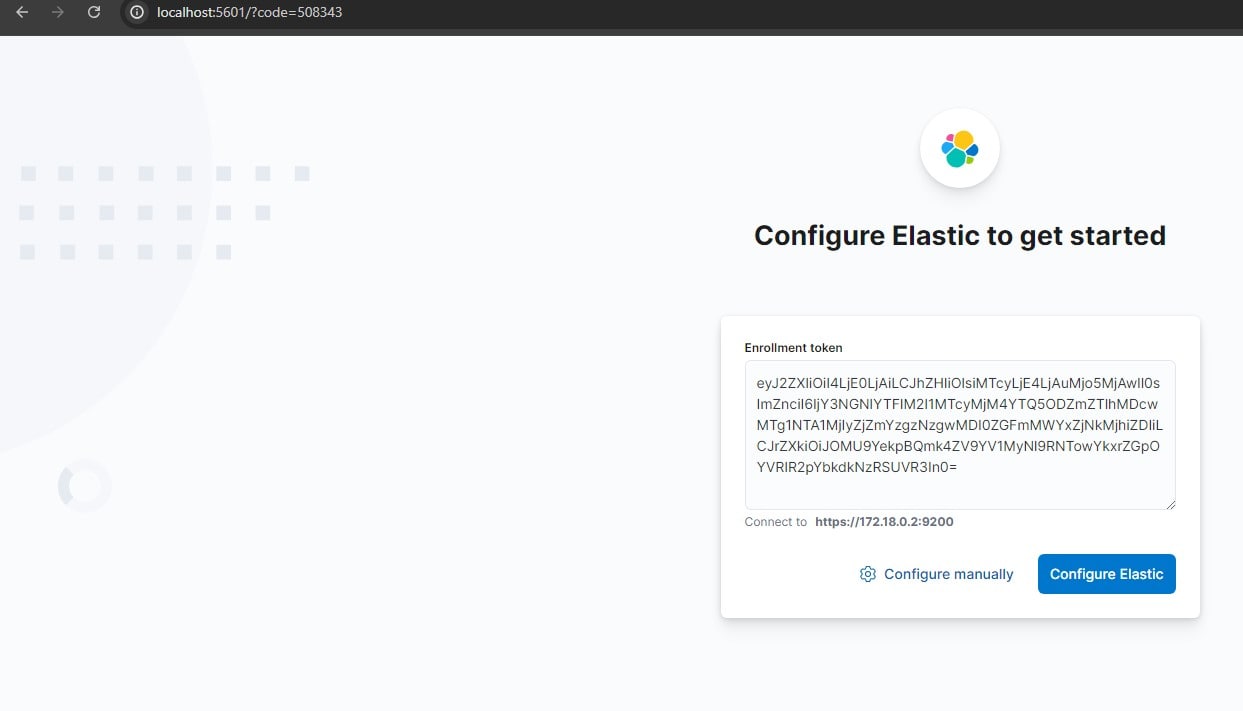Click the 'https://172.18.0.2:9200' address text
This screenshot has width=1243, height=711.
[884, 522]
